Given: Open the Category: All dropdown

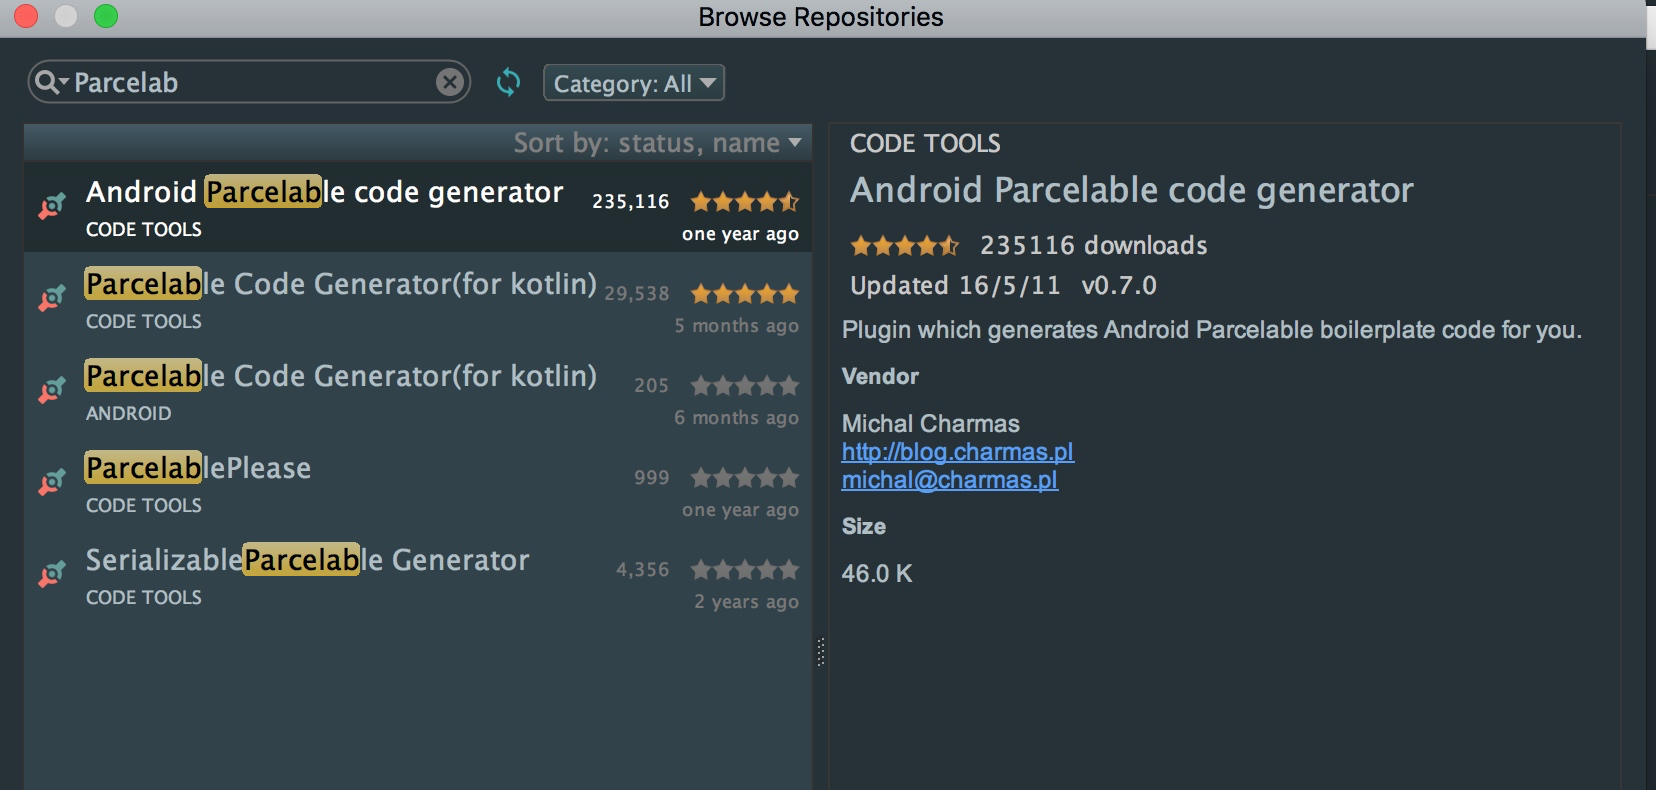Looking at the screenshot, I should pos(634,83).
